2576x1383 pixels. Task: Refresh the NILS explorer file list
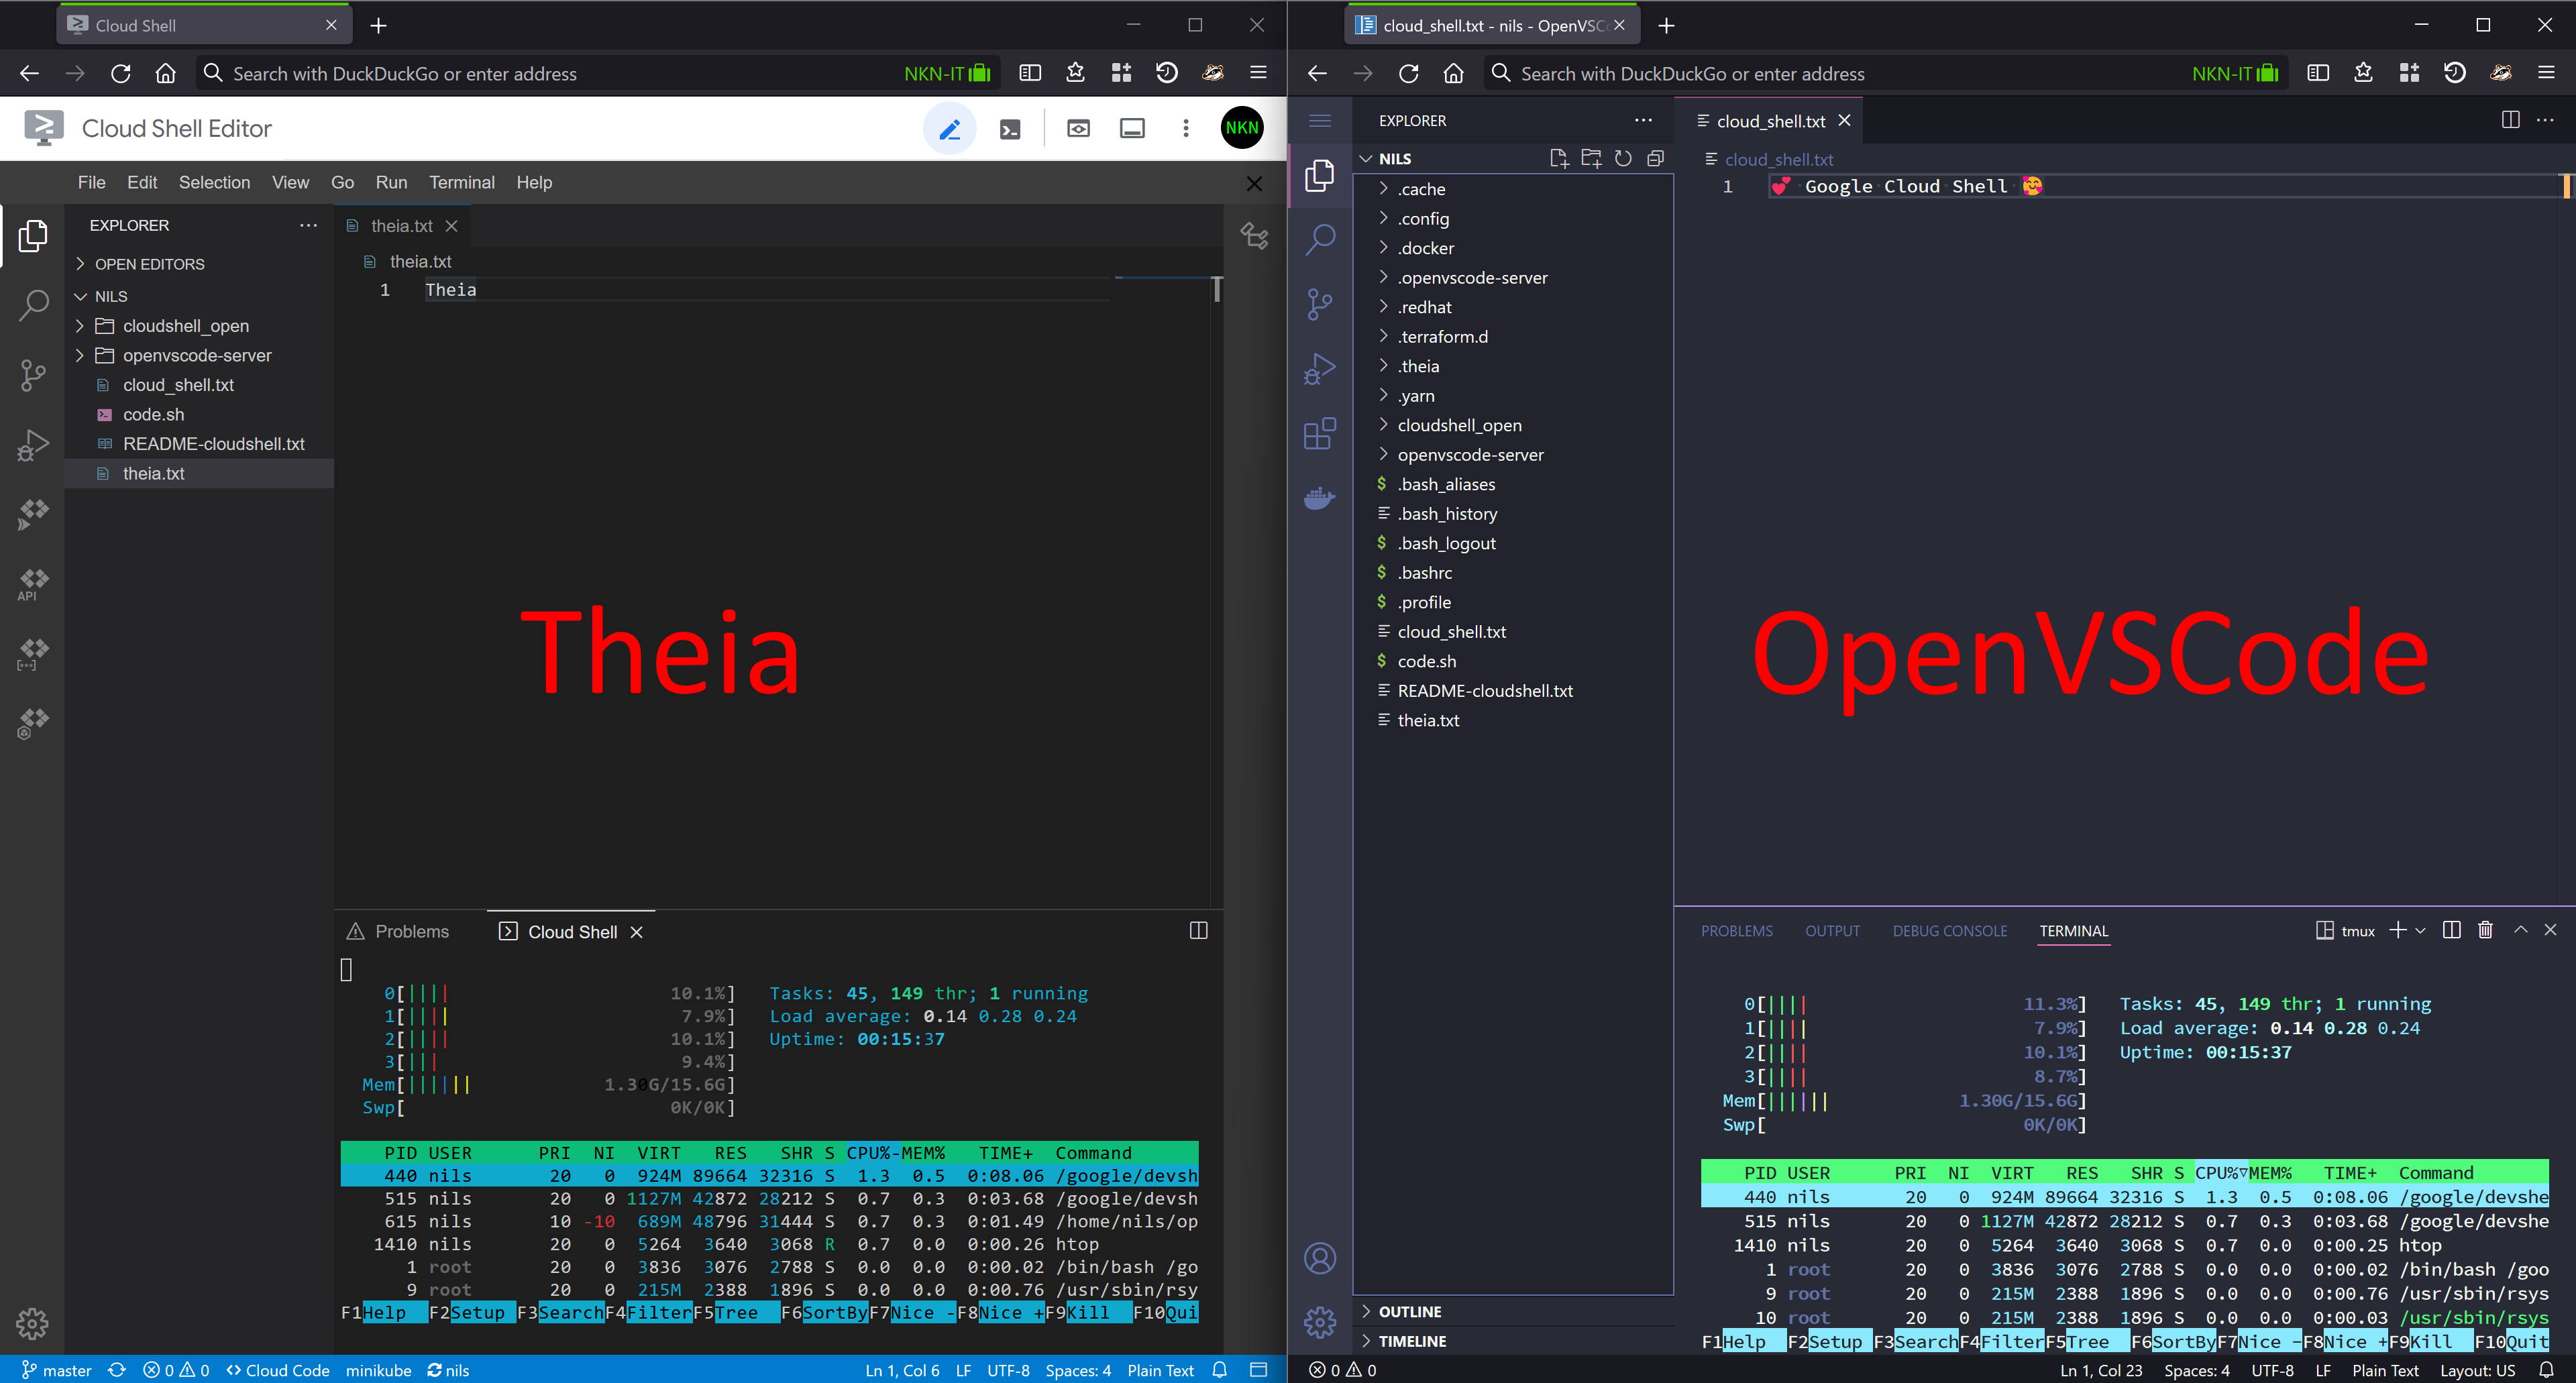[x=1623, y=158]
